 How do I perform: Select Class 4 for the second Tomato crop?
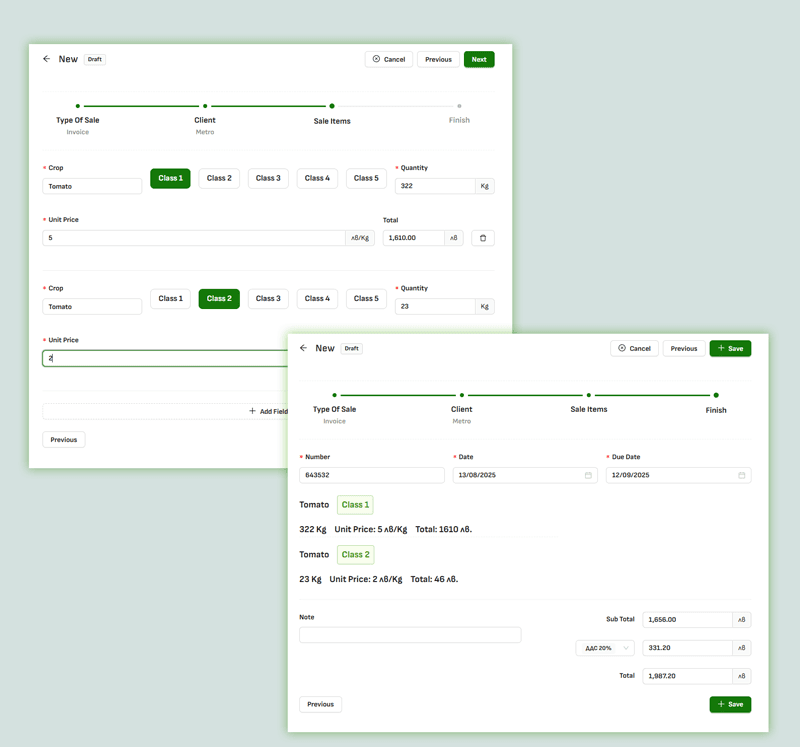(x=317, y=298)
